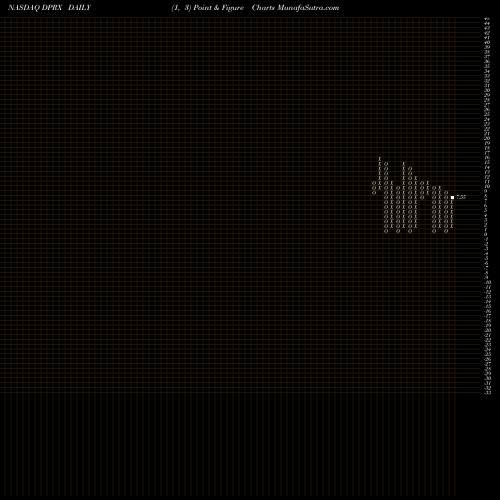Click the 'Charts MunafaSutra.com' text
Image resolution: width=500 pixels, height=500 pixels.
pos(295,8)
